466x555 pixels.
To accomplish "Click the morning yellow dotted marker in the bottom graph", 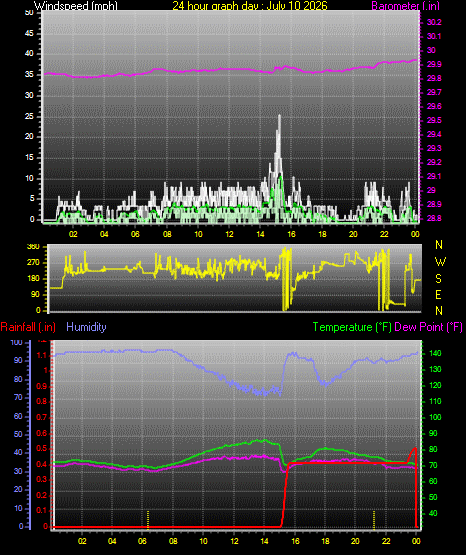I will coord(148,520).
